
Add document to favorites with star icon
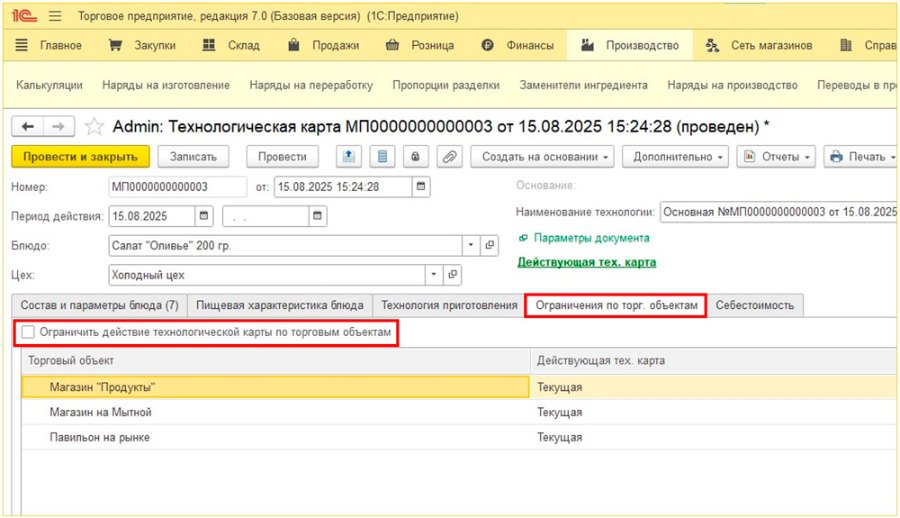point(94,126)
